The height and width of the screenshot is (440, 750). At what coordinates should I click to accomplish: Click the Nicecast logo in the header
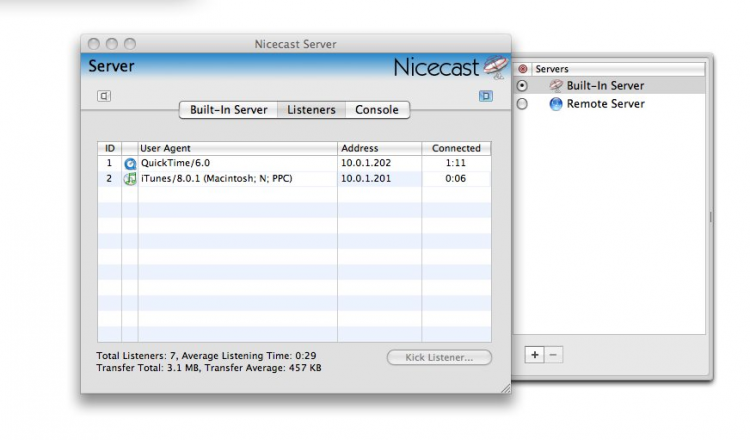coord(450,67)
